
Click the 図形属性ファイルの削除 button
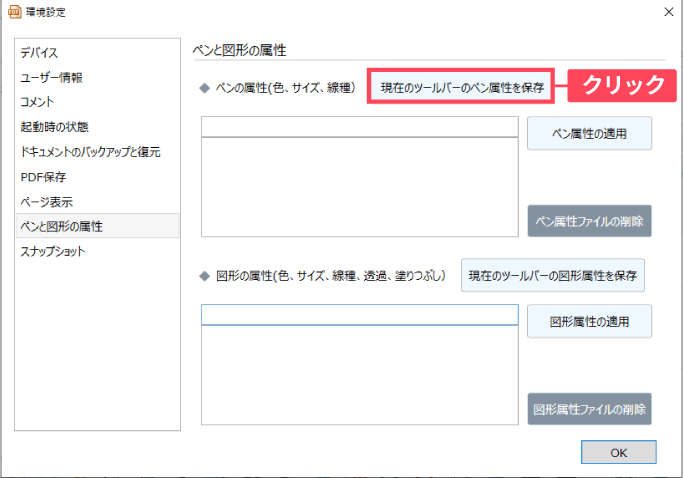(589, 409)
